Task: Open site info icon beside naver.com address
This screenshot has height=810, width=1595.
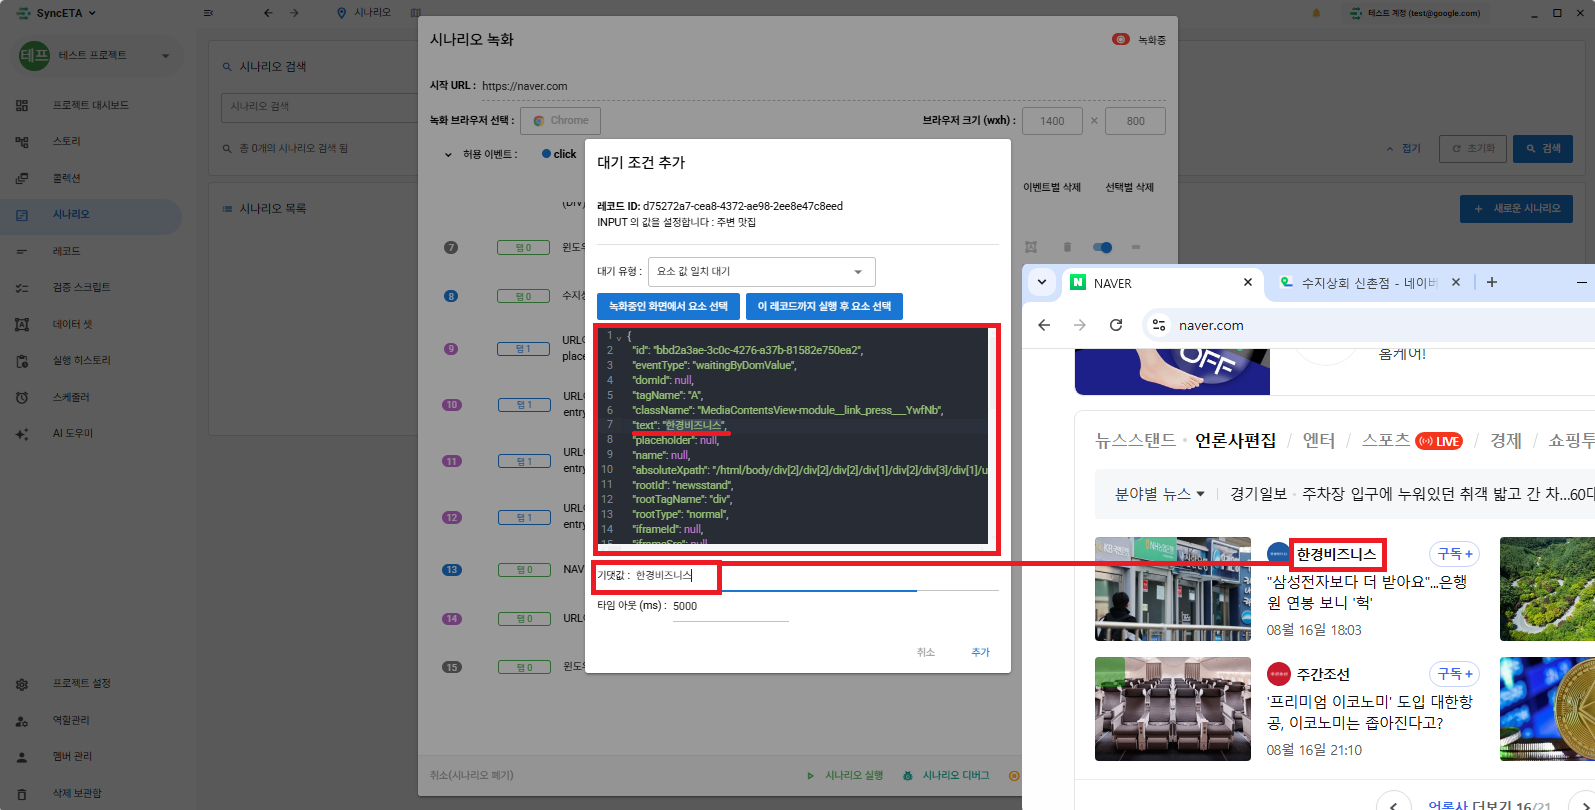Action: 1159,325
